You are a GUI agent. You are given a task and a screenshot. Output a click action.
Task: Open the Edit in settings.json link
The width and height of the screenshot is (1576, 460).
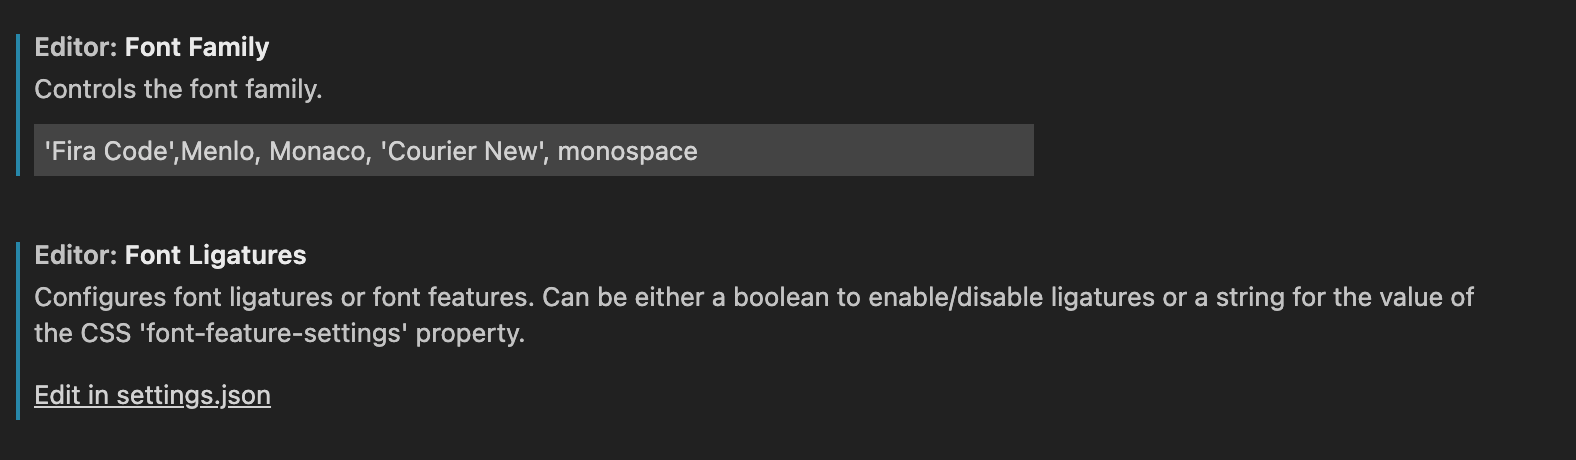[152, 395]
